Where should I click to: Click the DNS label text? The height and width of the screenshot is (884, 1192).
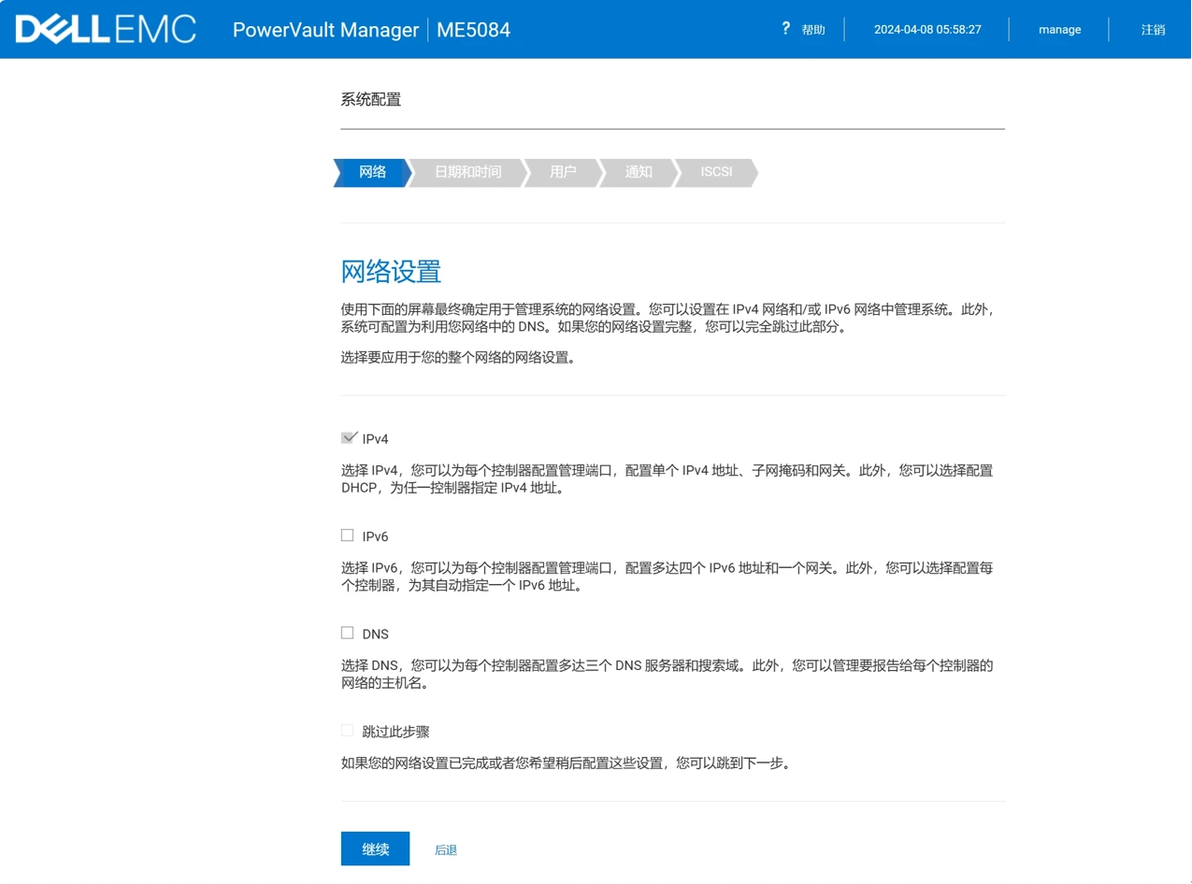[x=376, y=634]
